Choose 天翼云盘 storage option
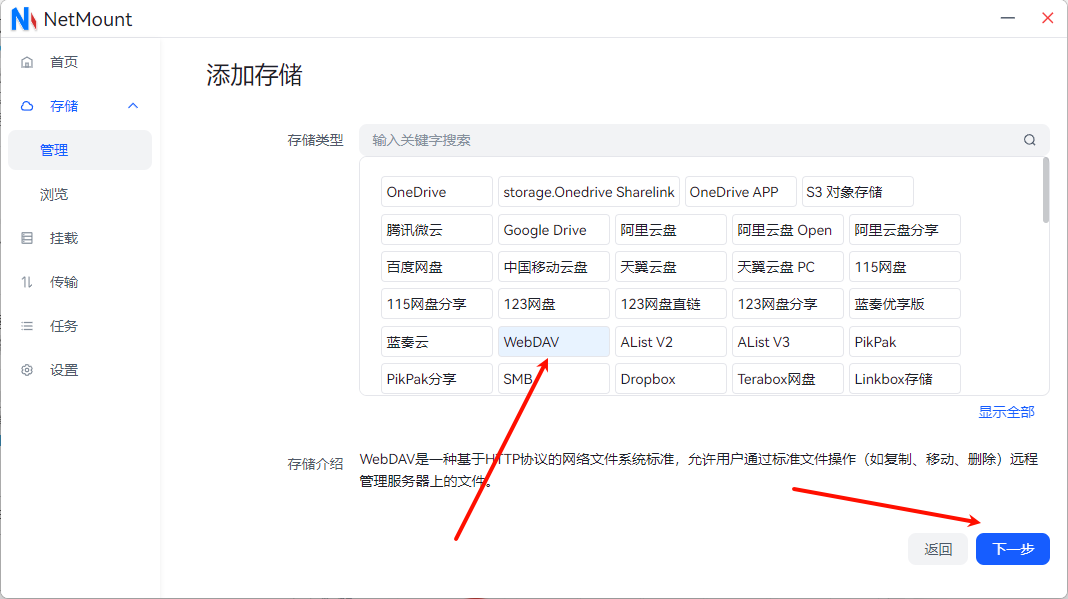This screenshot has height=599, width=1068. pyautogui.click(x=671, y=266)
